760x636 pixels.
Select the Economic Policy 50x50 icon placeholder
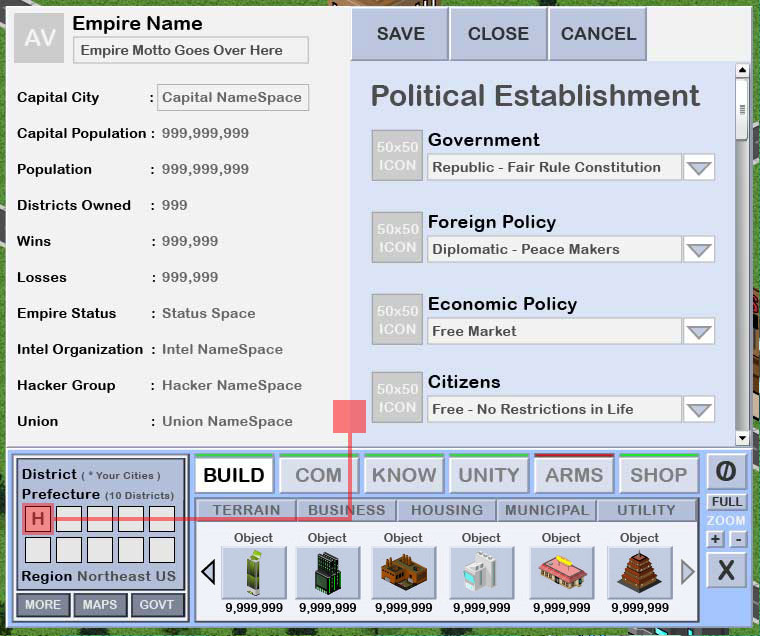click(397, 319)
